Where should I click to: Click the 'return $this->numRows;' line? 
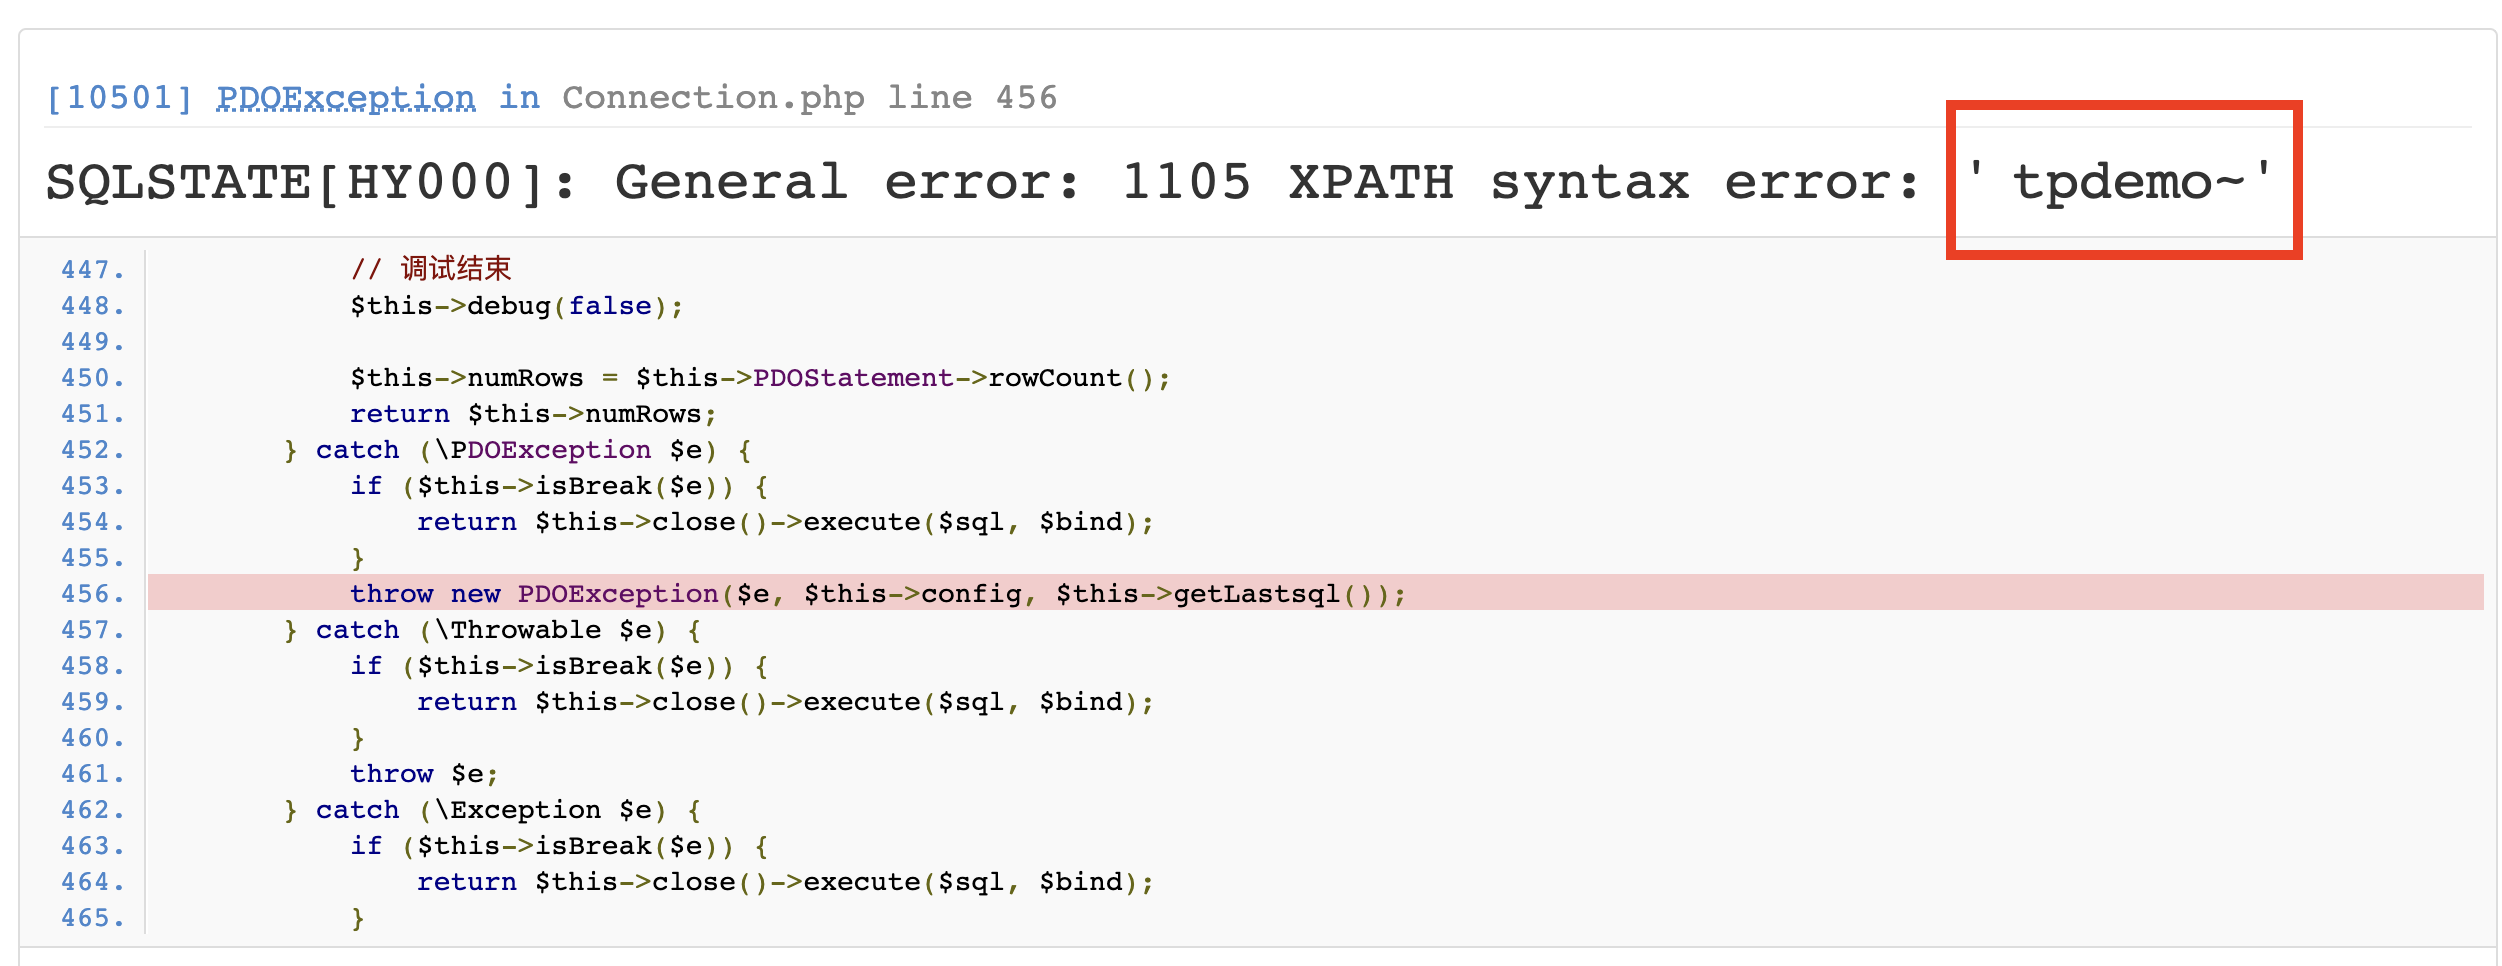533,414
